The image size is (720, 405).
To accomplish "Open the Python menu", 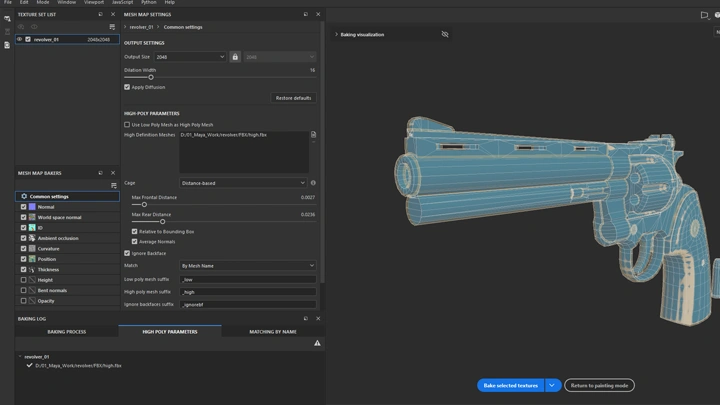I will [149, 2].
